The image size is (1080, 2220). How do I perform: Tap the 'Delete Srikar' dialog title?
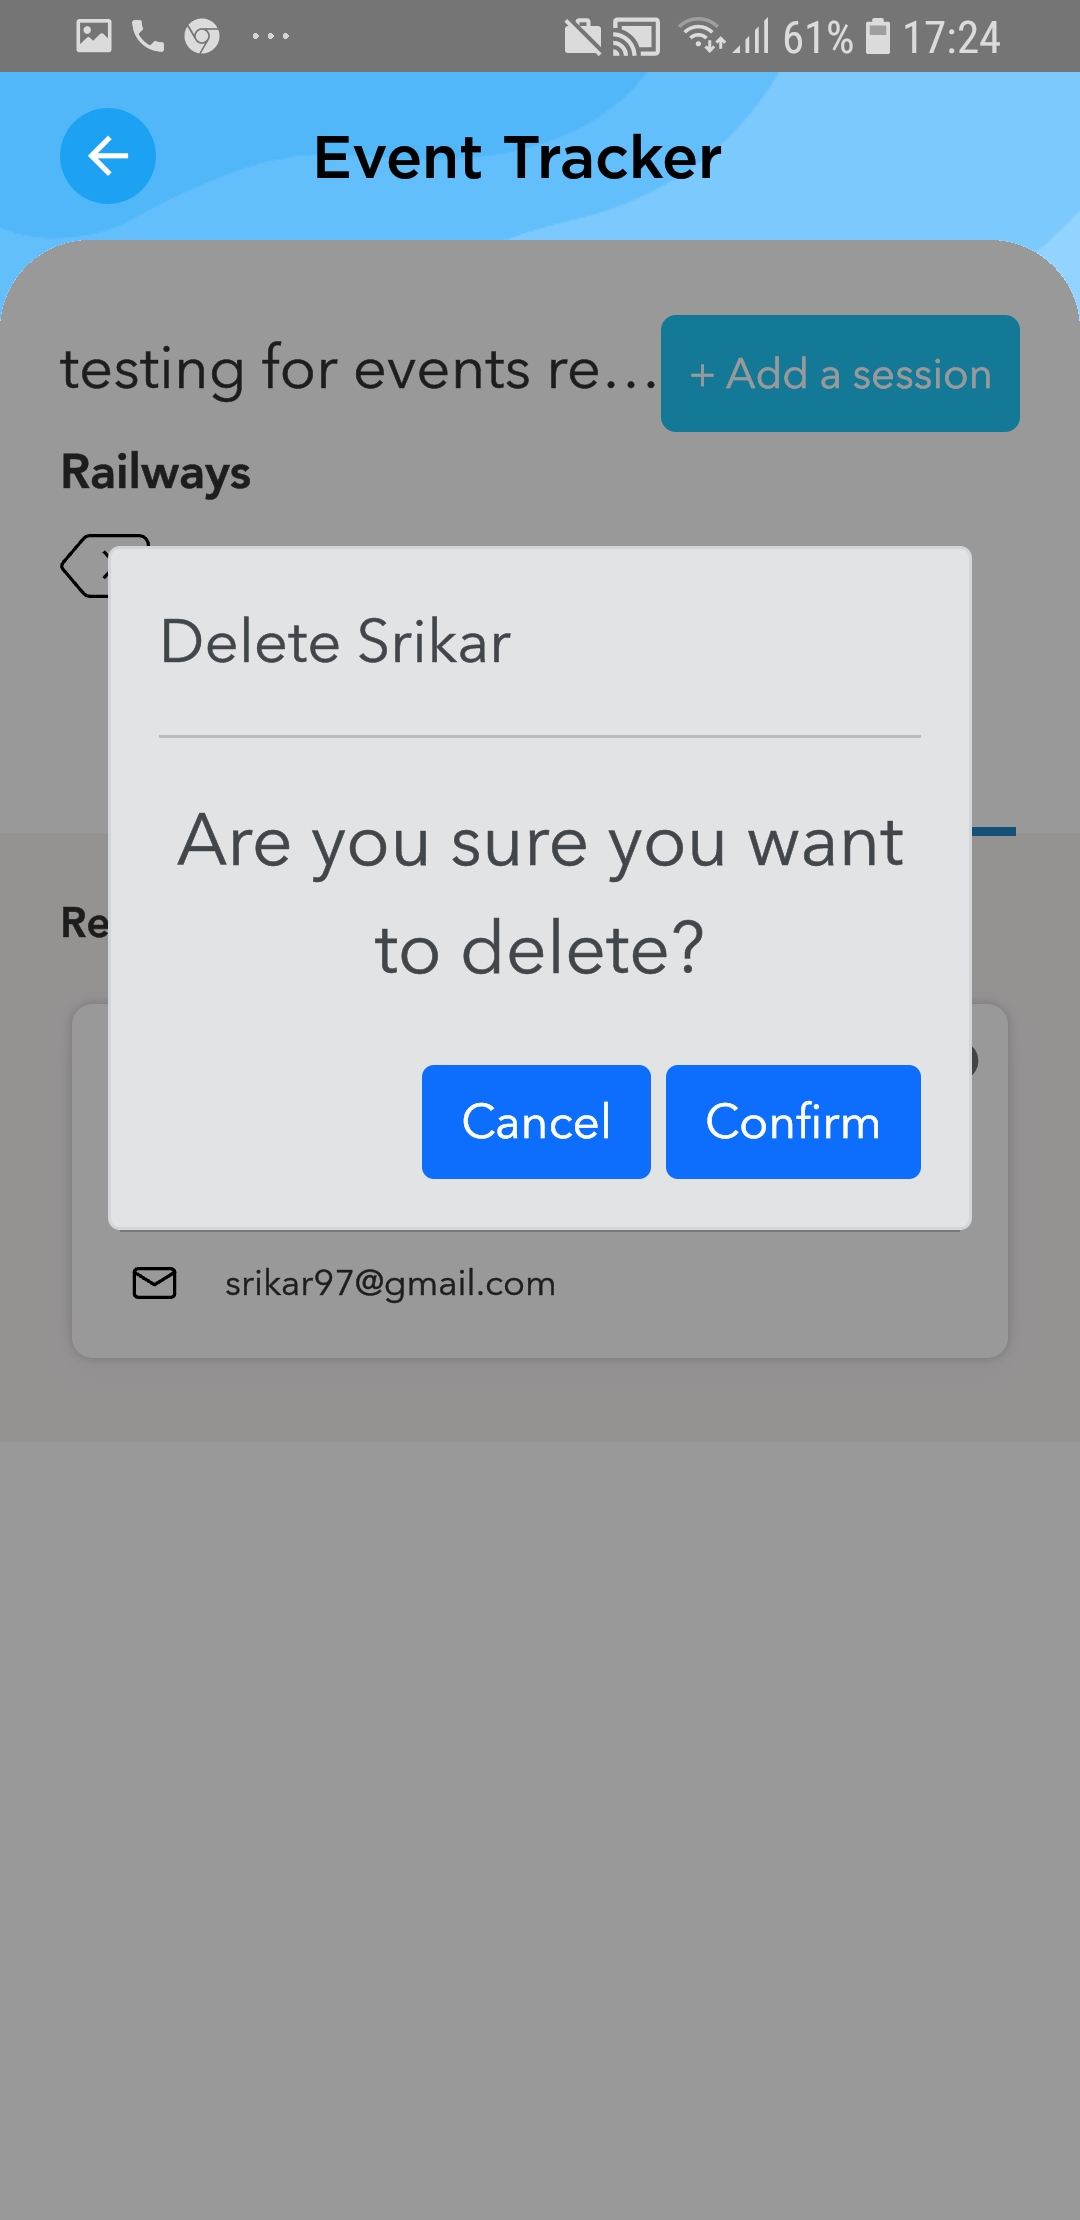click(x=336, y=641)
